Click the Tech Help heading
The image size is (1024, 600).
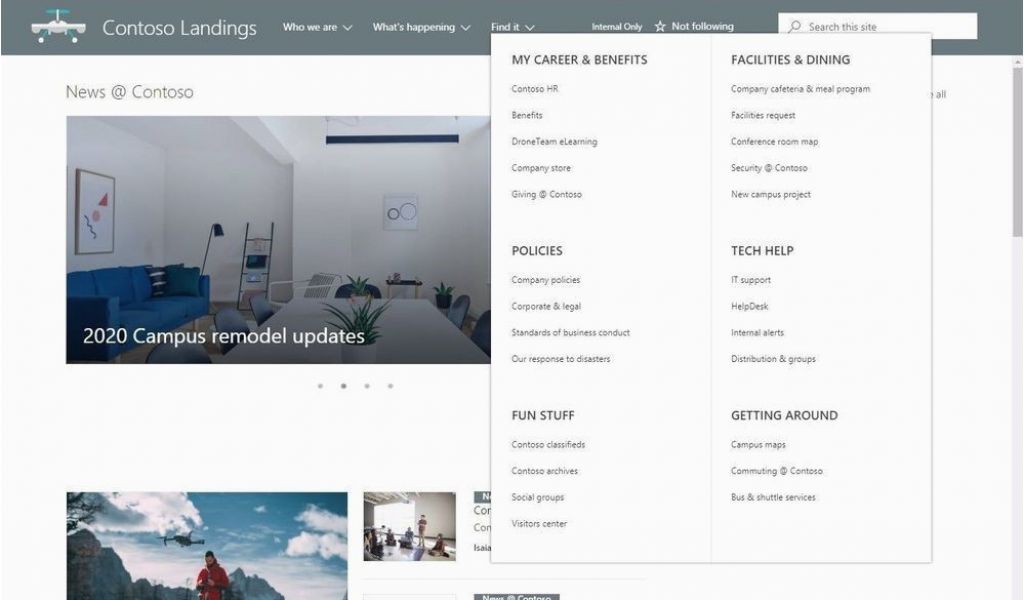762,251
